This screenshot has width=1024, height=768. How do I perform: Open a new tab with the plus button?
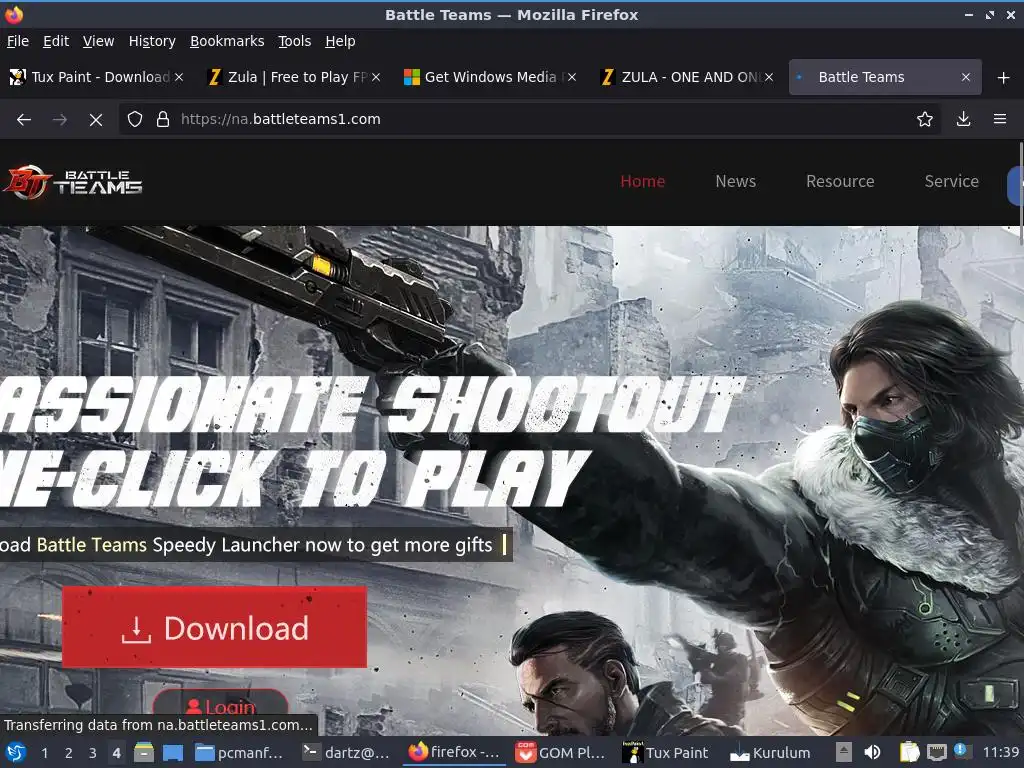pos(1004,78)
